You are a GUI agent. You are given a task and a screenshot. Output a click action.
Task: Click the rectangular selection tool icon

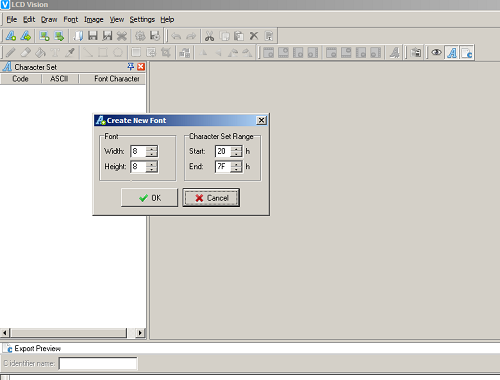[136, 53]
